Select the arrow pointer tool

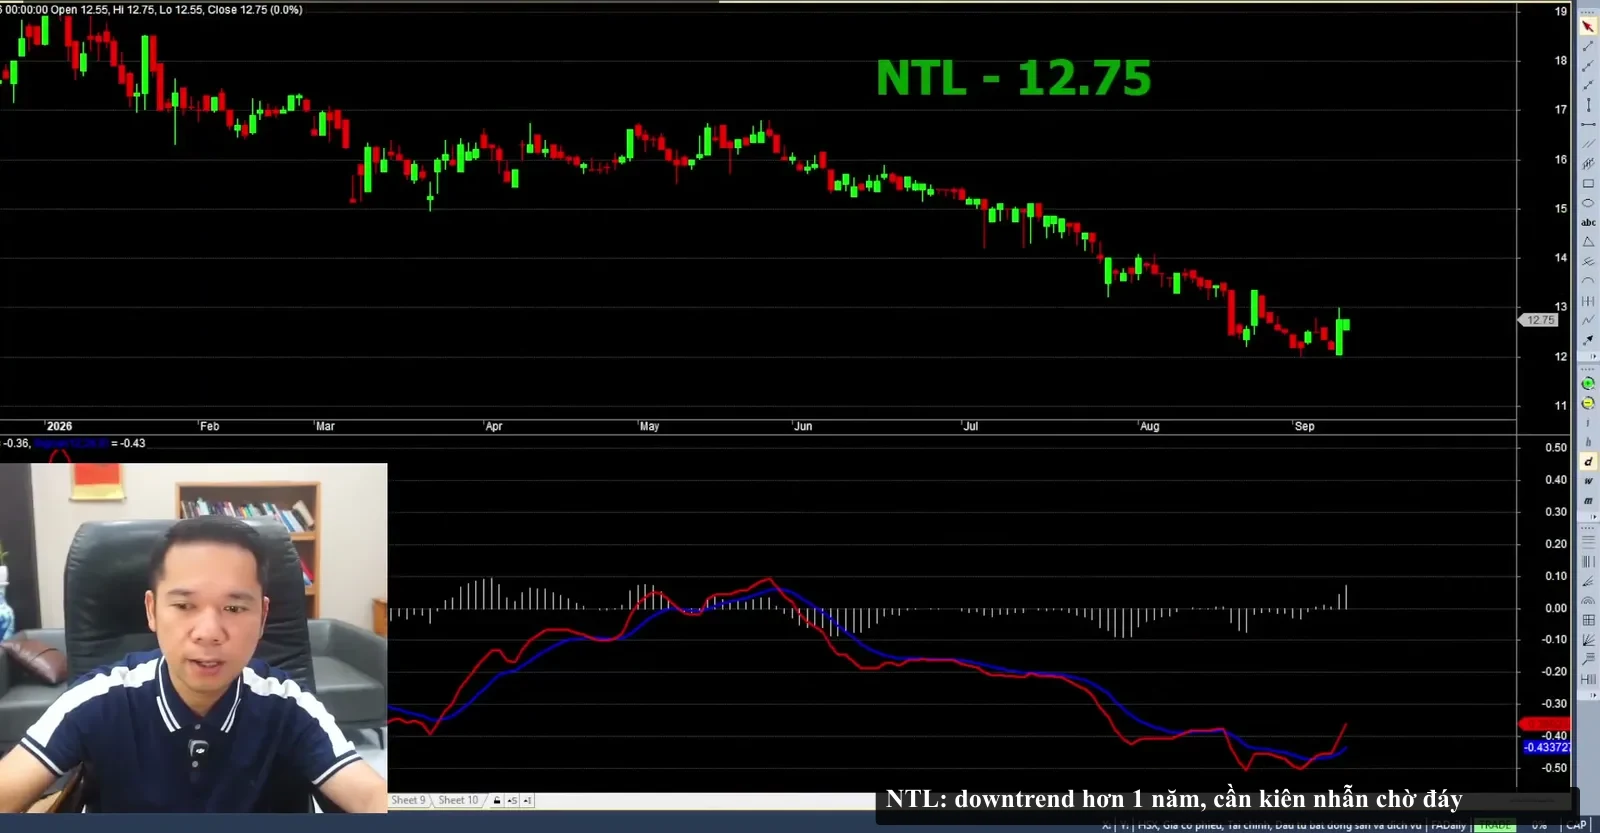(x=1588, y=26)
